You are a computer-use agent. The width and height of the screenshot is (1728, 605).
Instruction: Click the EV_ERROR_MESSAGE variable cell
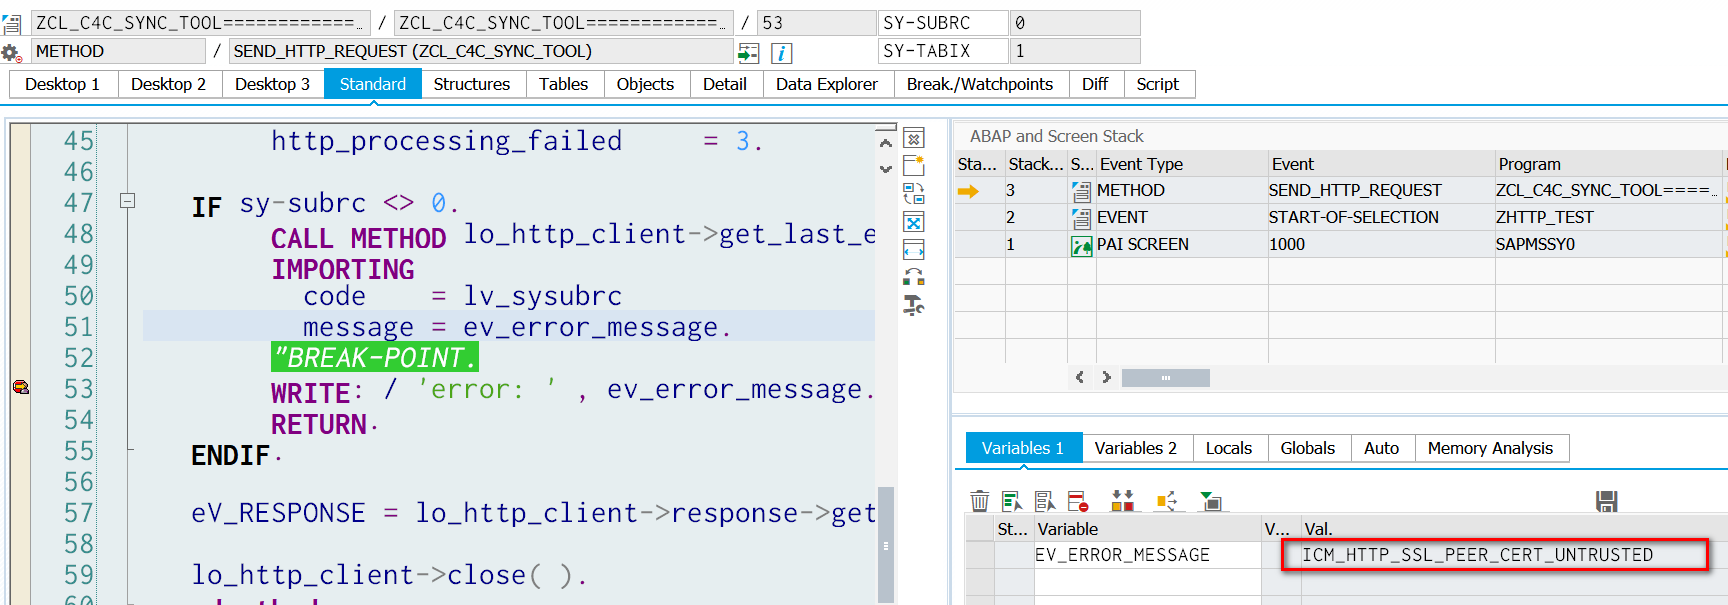tap(1147, 555)
